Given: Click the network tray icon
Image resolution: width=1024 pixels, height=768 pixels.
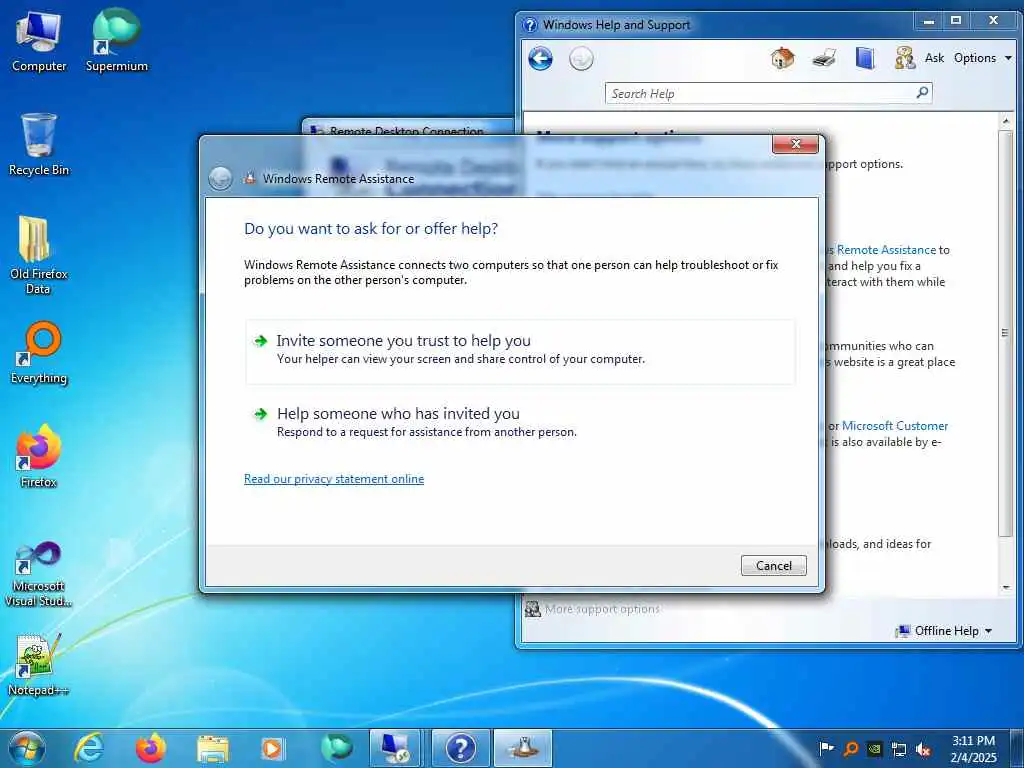Looking at the screenshot, I should pyautogui.click(x=899, y=749).
